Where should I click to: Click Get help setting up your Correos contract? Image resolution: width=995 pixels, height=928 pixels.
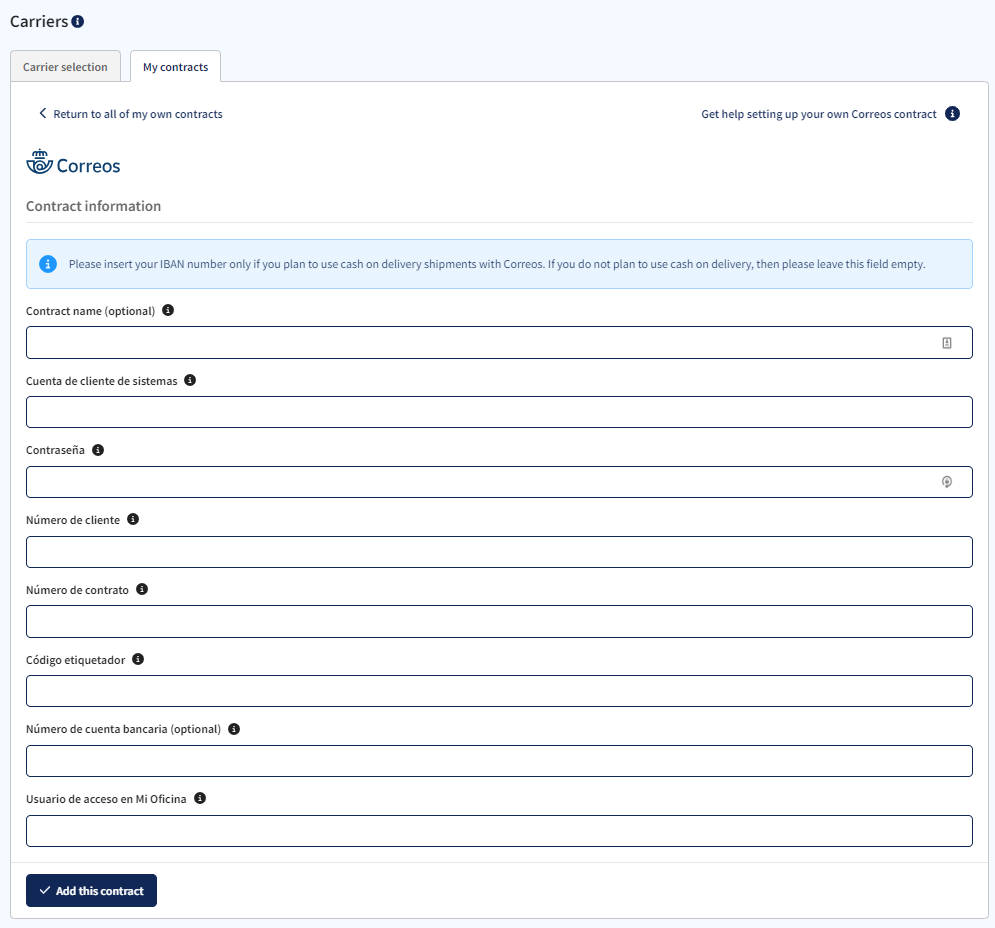[817, 113]
